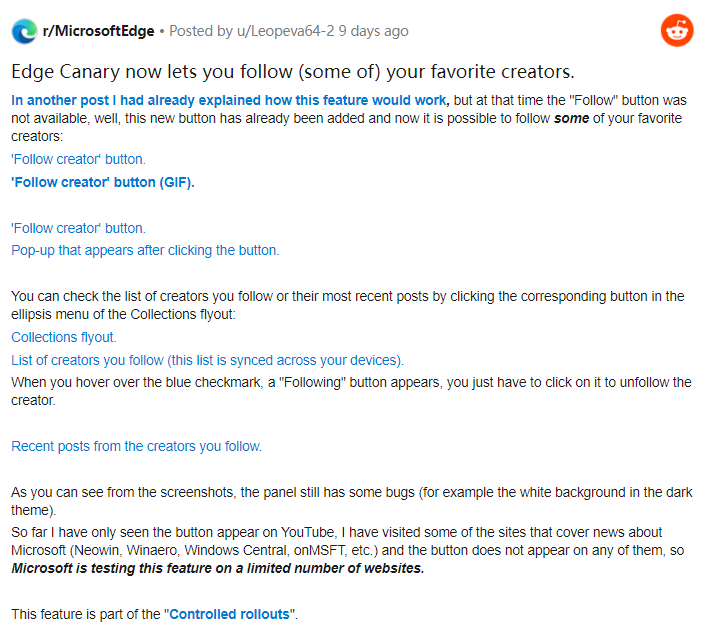
Task: Open the 'In another post I had already explained' link
Action: pos(230,100)
